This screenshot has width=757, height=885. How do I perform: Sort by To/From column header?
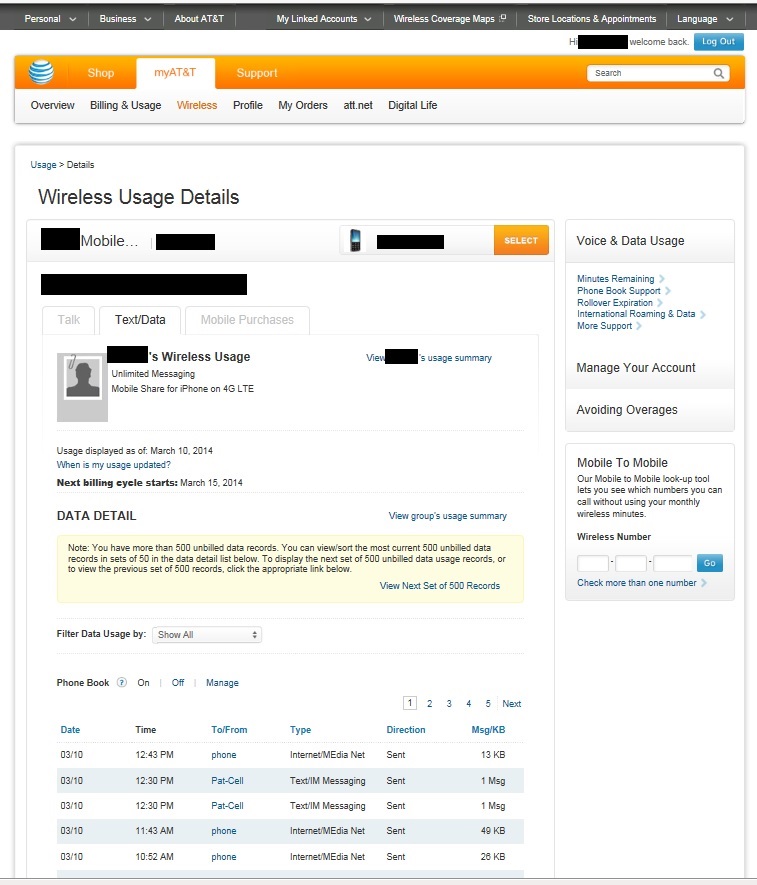pyautogui.click(x=229, y=730)
